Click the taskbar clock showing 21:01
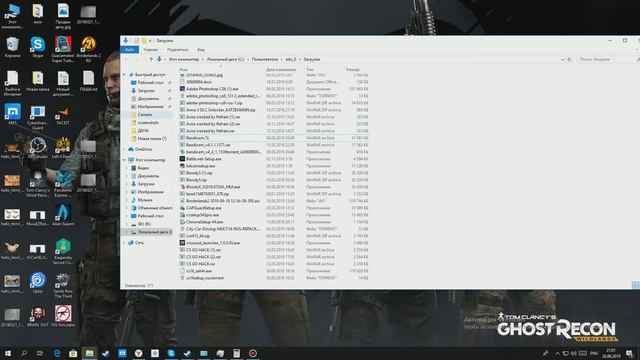Viewport: 640px width, 360px height. tap(611, 353)
